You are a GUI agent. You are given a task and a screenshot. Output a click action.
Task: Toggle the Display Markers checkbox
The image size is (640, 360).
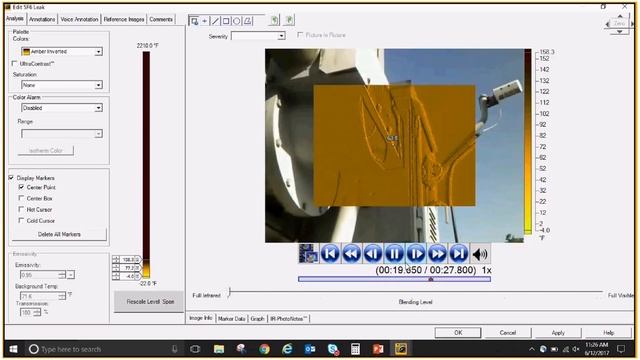[11, 178]
